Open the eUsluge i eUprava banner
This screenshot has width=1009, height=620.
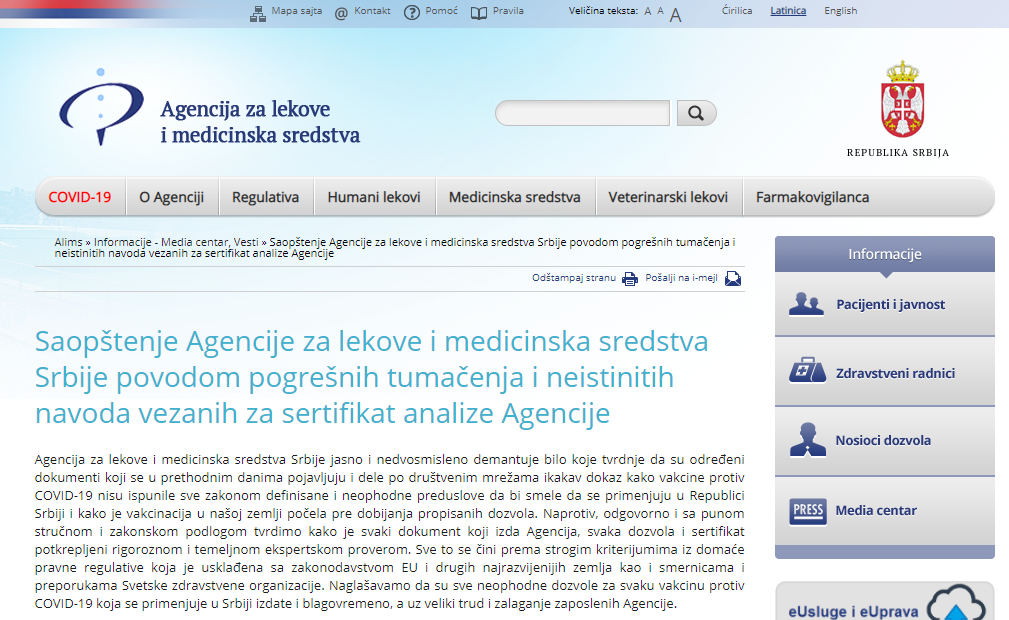885,602
